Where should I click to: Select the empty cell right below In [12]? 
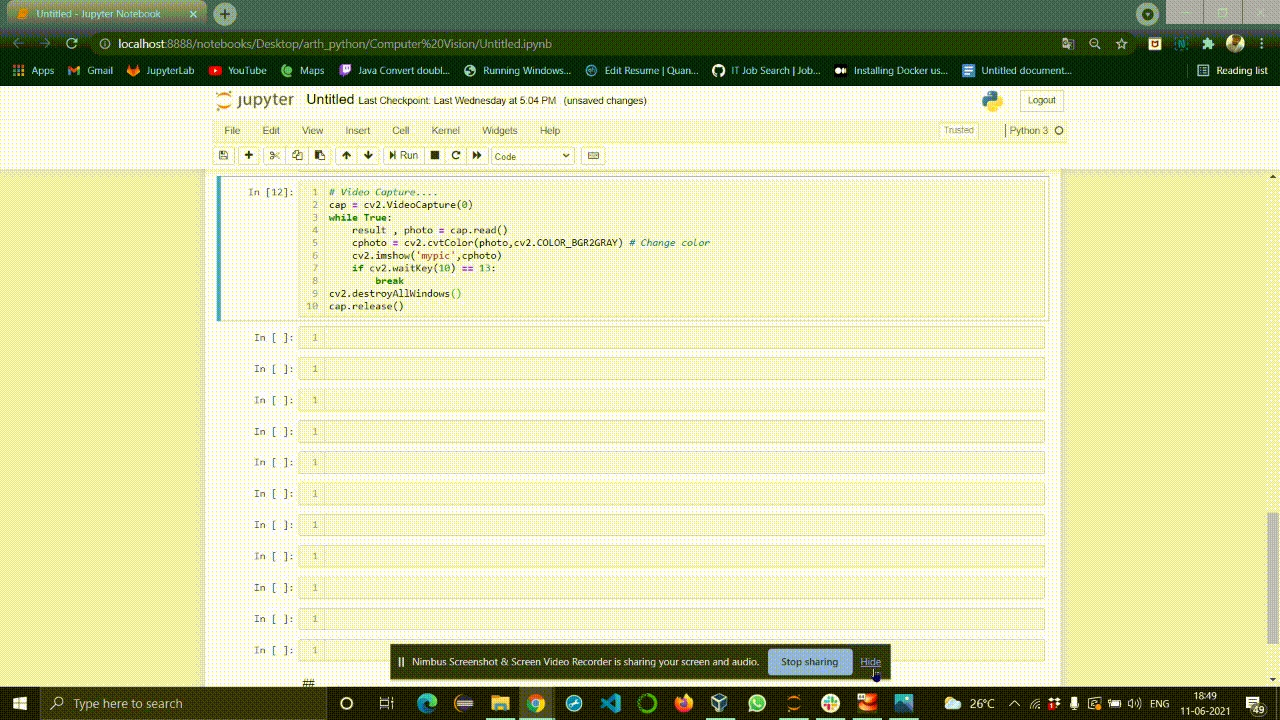pos(671,338)
